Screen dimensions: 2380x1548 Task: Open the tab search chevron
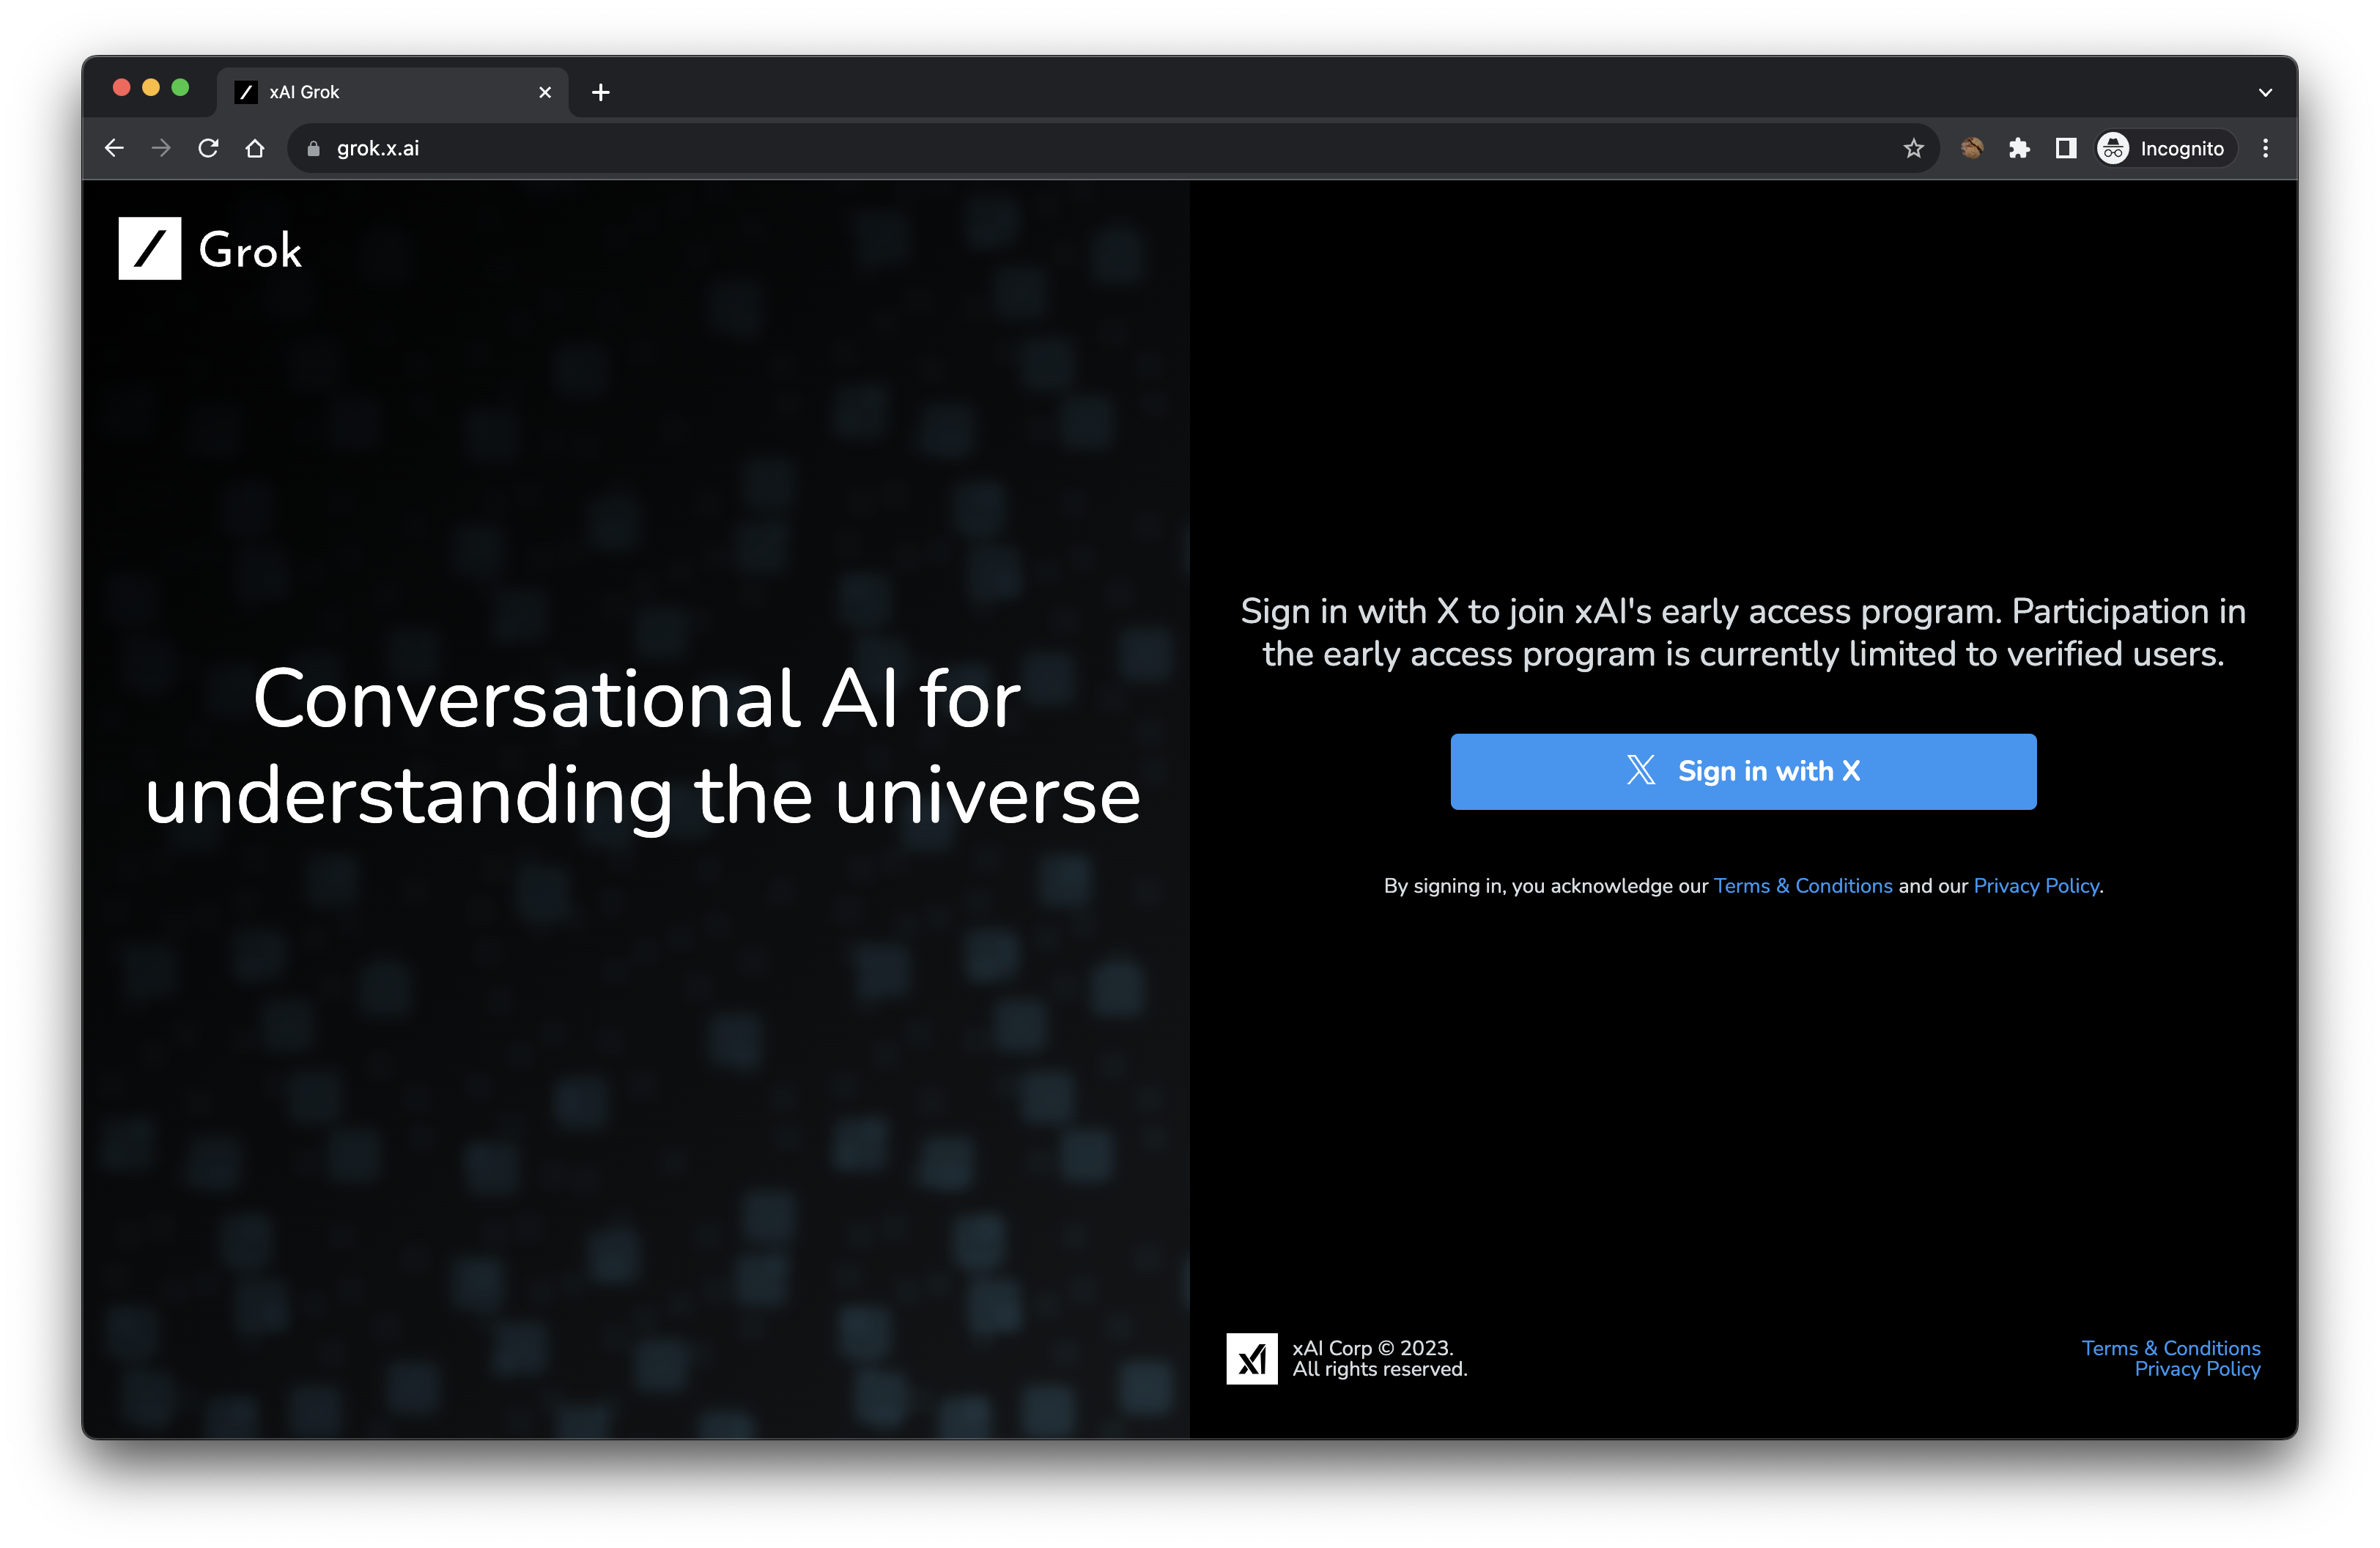click(x=2265, y=91)
